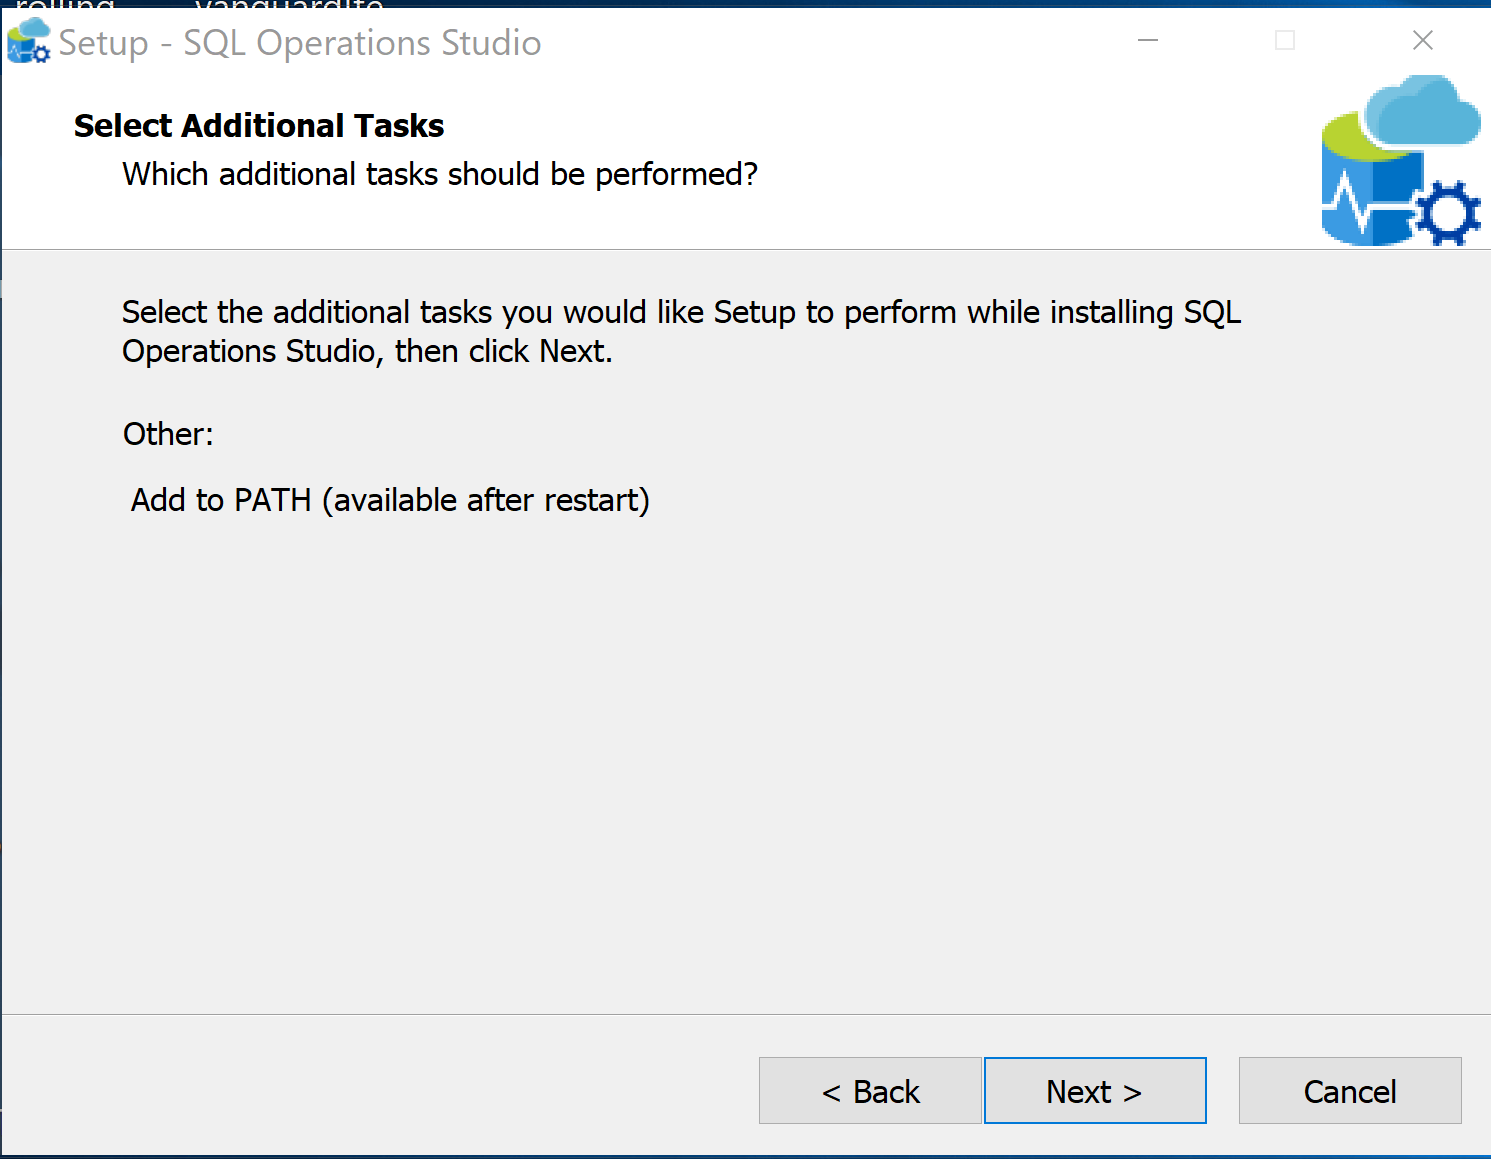Click the disabled maximize button
Screen dimensions: 1491x1159
(1285, 41)
